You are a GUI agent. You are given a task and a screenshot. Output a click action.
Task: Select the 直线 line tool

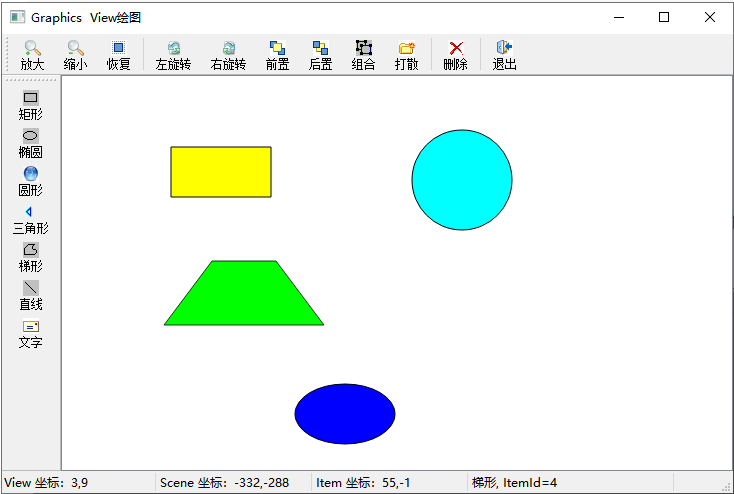pyautogui.click(x=30, y=295)
